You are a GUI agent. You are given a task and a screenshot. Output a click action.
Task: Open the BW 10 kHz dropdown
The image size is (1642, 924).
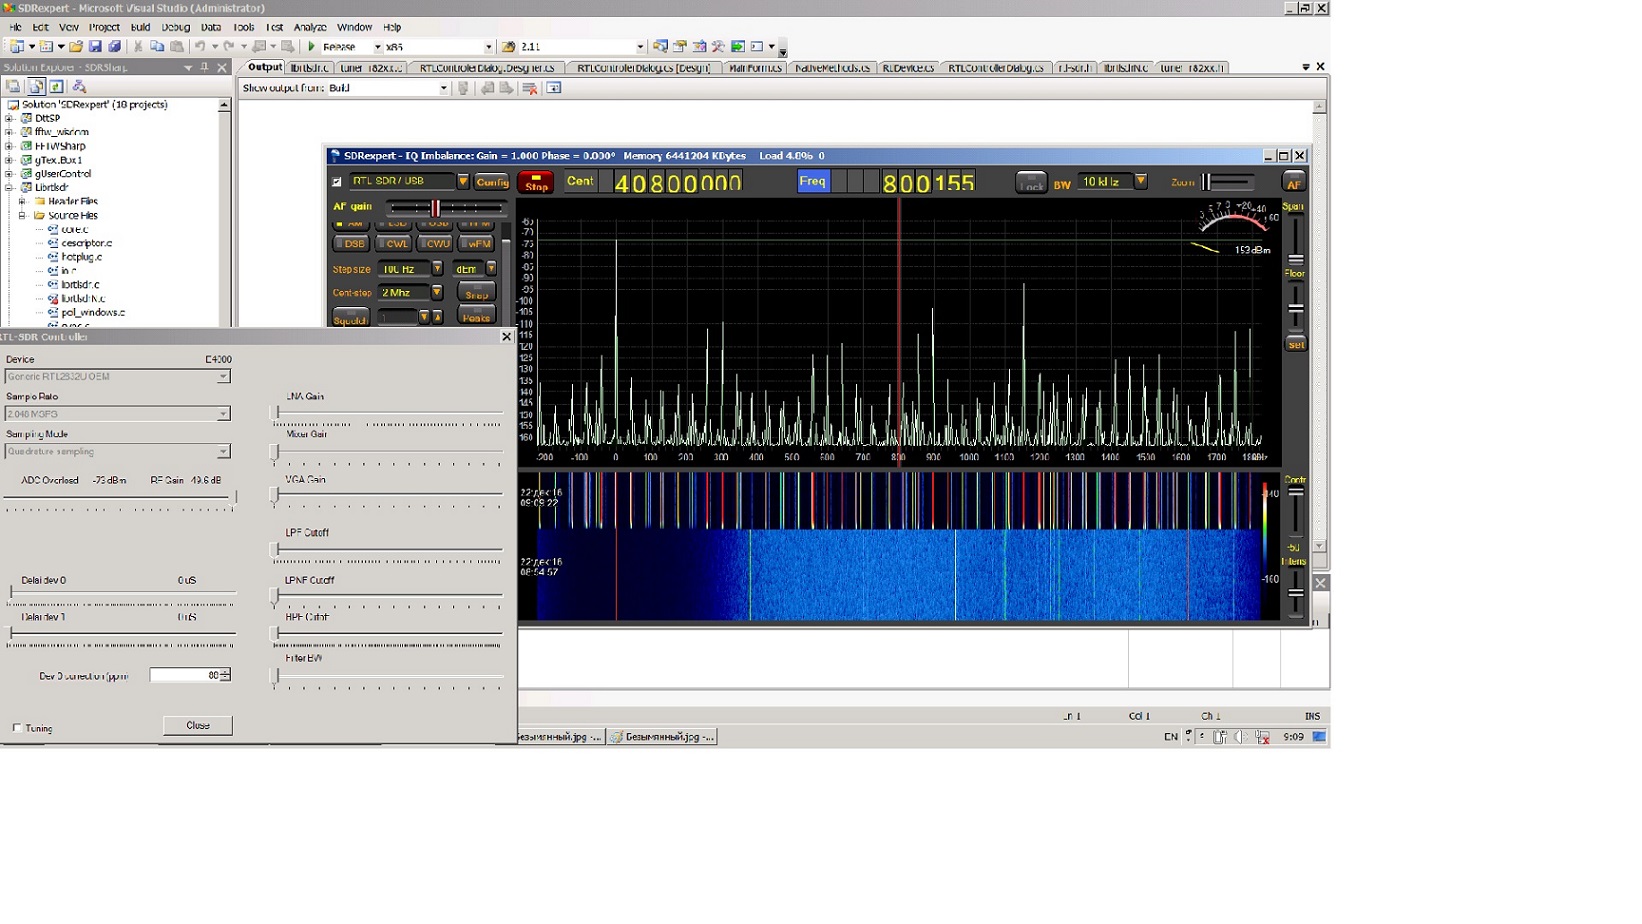point(1140,182)
